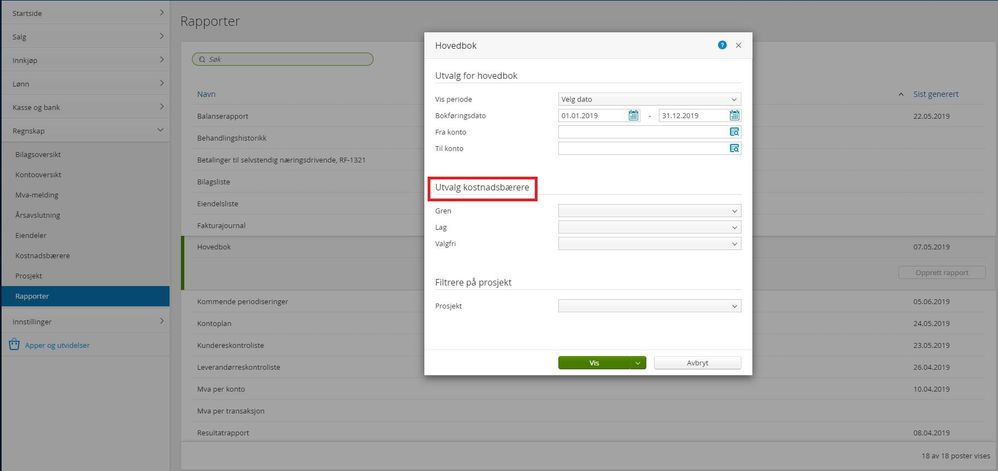998x471 pixels.
Task: Close the Hovedbok dialog with the X
Action: [738, 45]
